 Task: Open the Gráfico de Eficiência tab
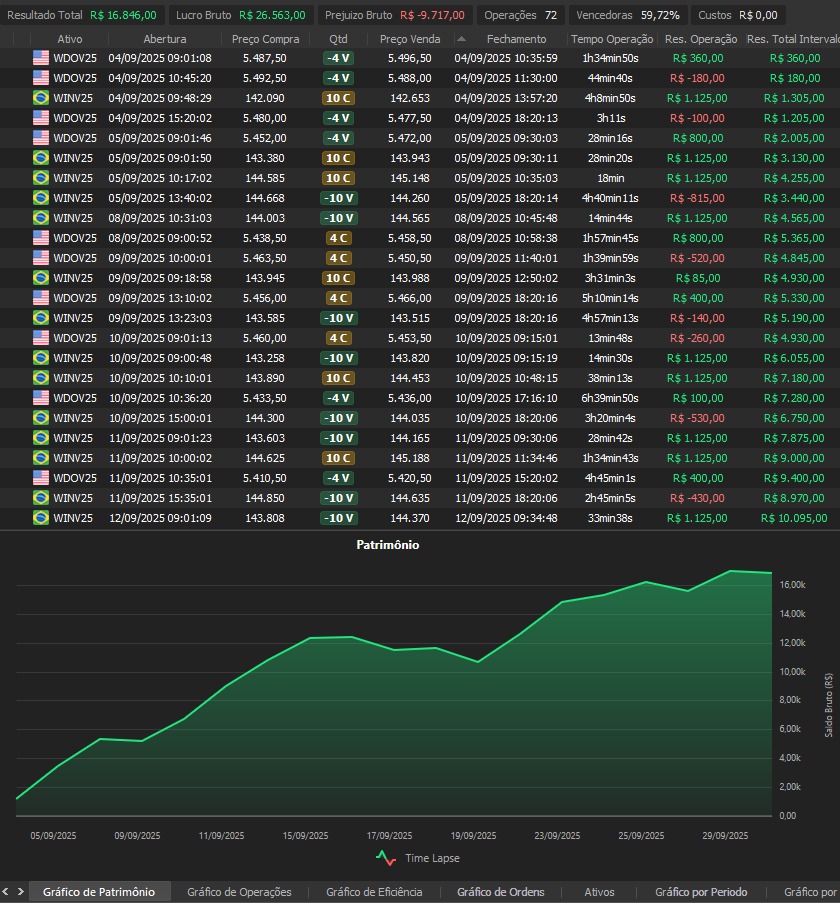click(x=374, y=892)
